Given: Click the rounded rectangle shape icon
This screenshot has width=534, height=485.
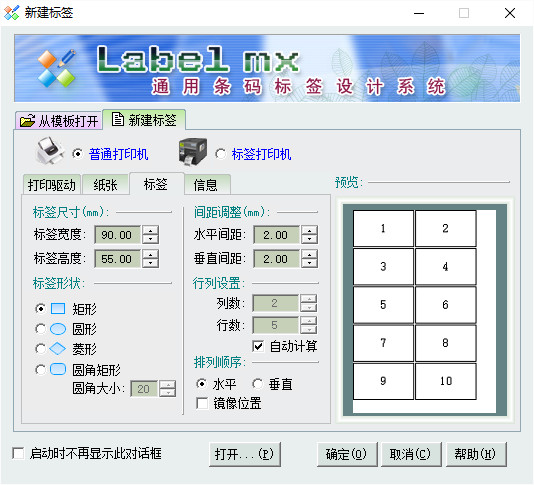Looking at the screenshot, I should click(58, 369).
